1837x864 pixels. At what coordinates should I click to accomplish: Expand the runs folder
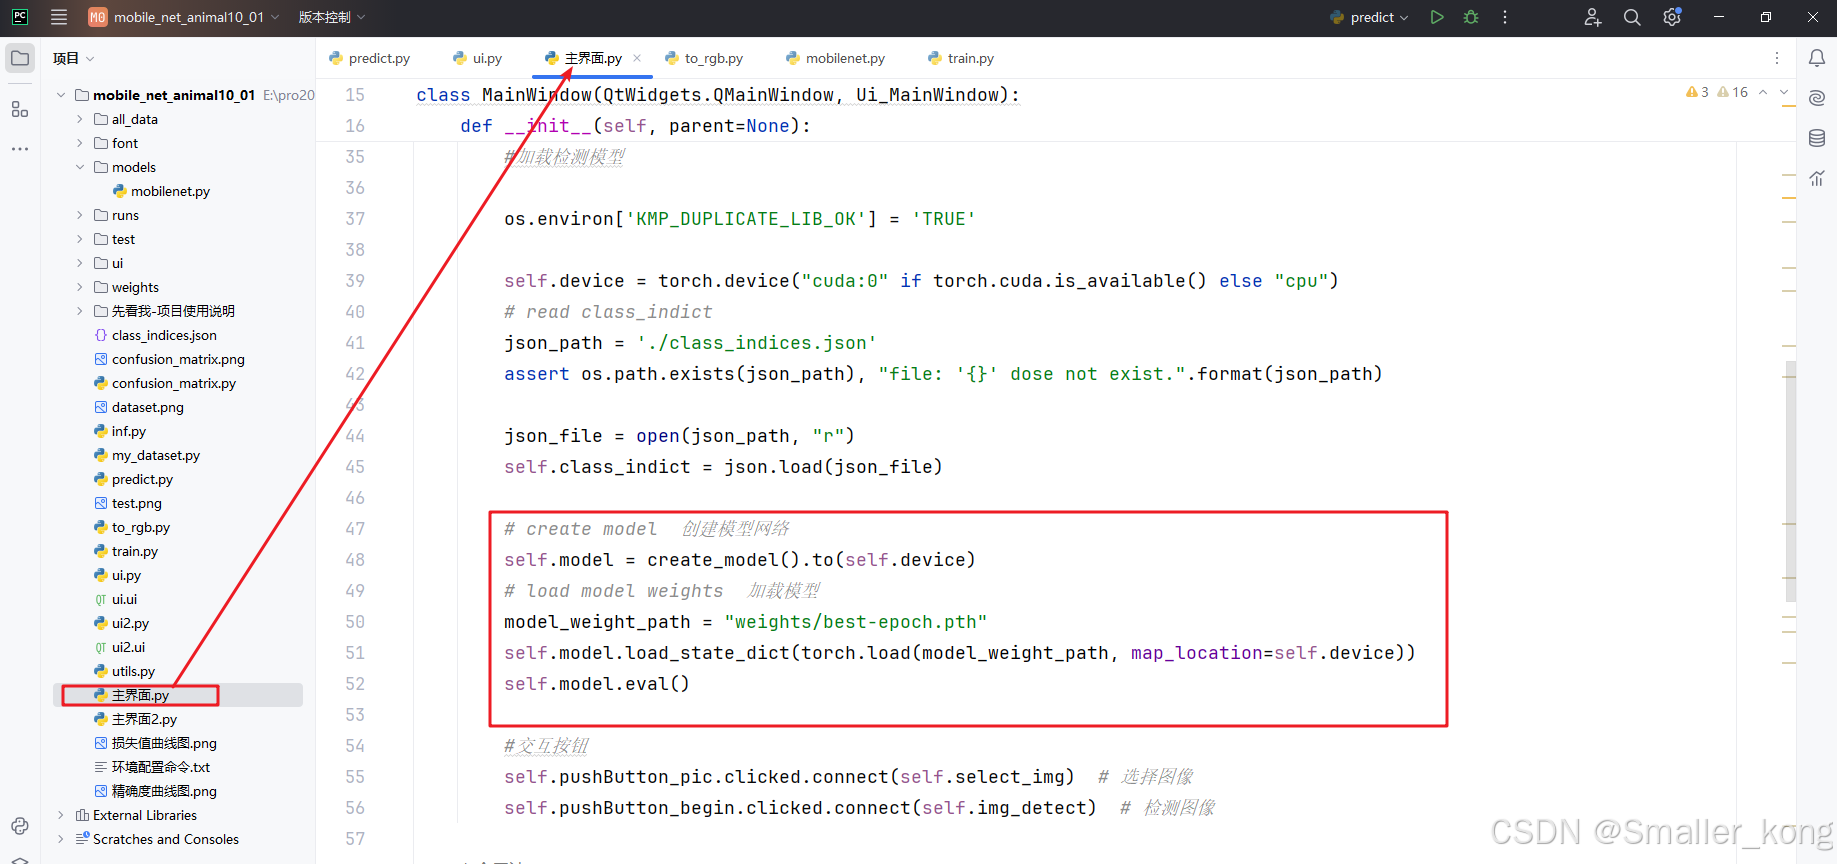coord(80,215)
